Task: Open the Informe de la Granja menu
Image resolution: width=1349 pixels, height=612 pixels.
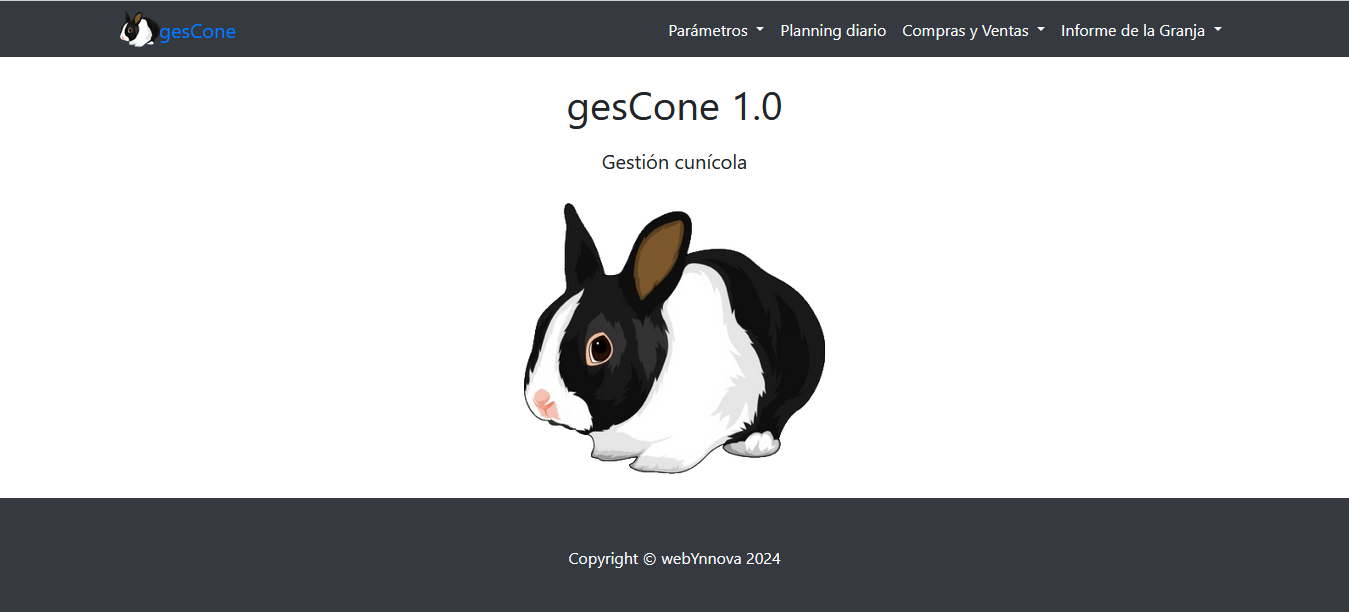Action: click(1132, 31)
